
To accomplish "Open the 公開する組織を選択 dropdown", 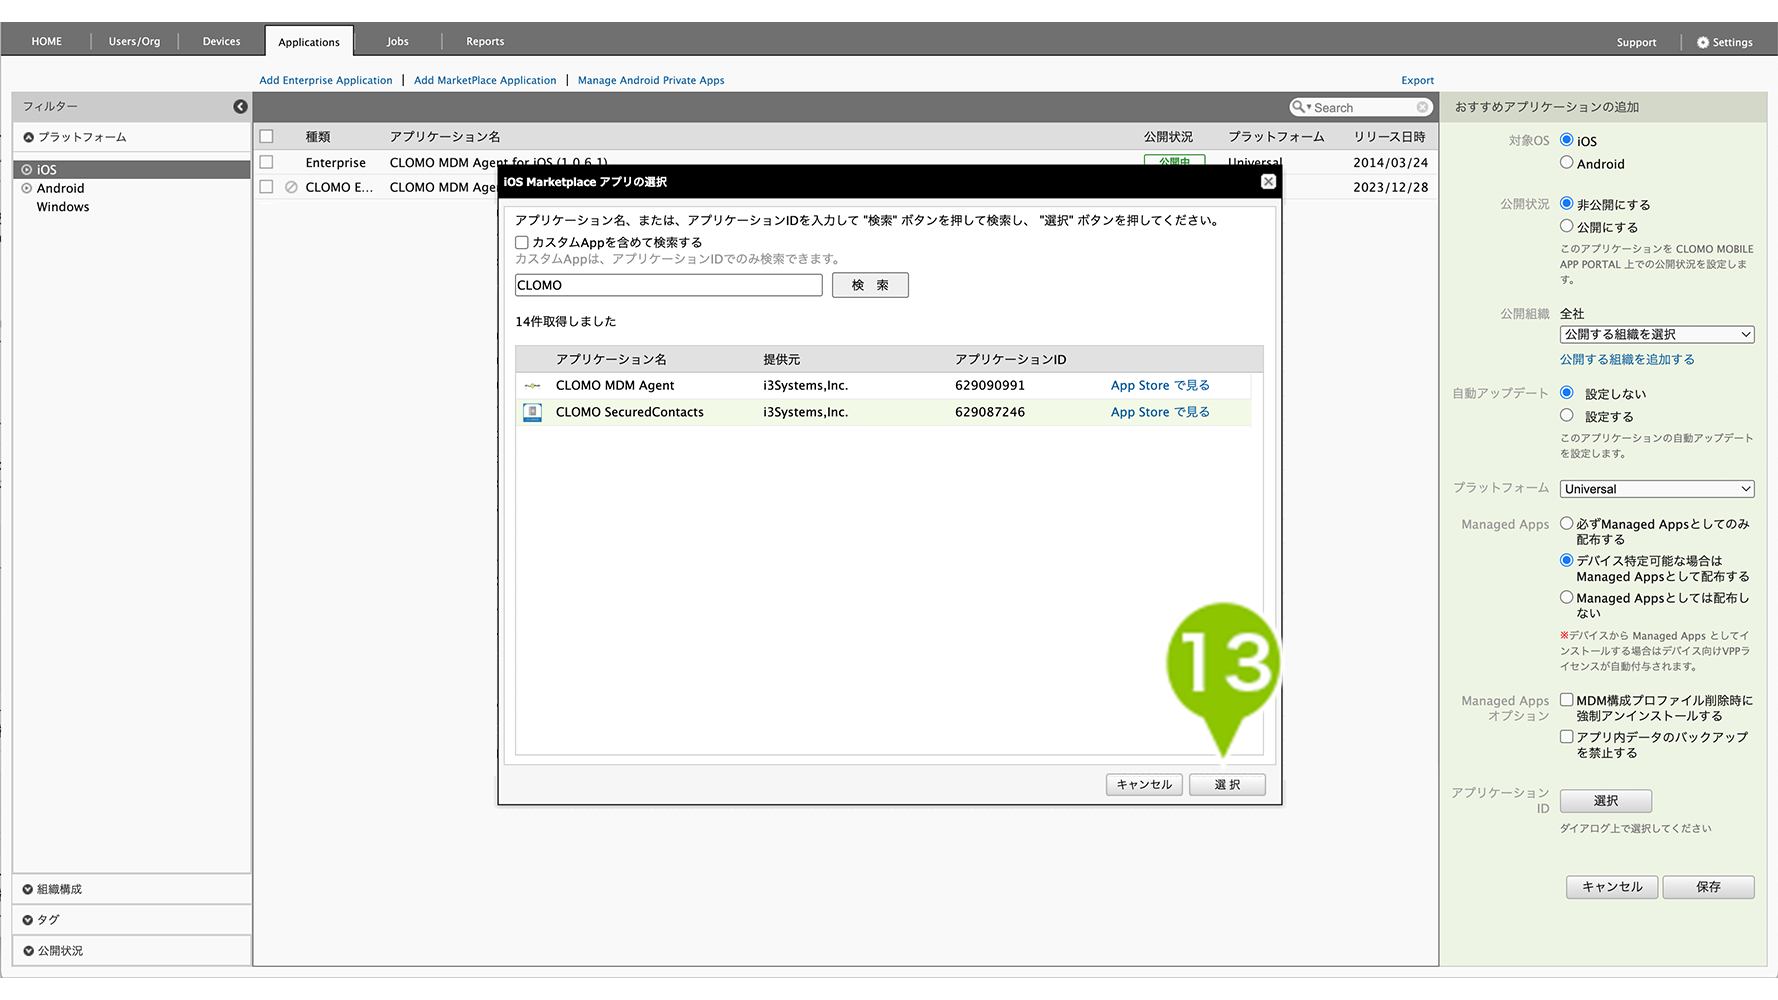I will click(1656, 335).
